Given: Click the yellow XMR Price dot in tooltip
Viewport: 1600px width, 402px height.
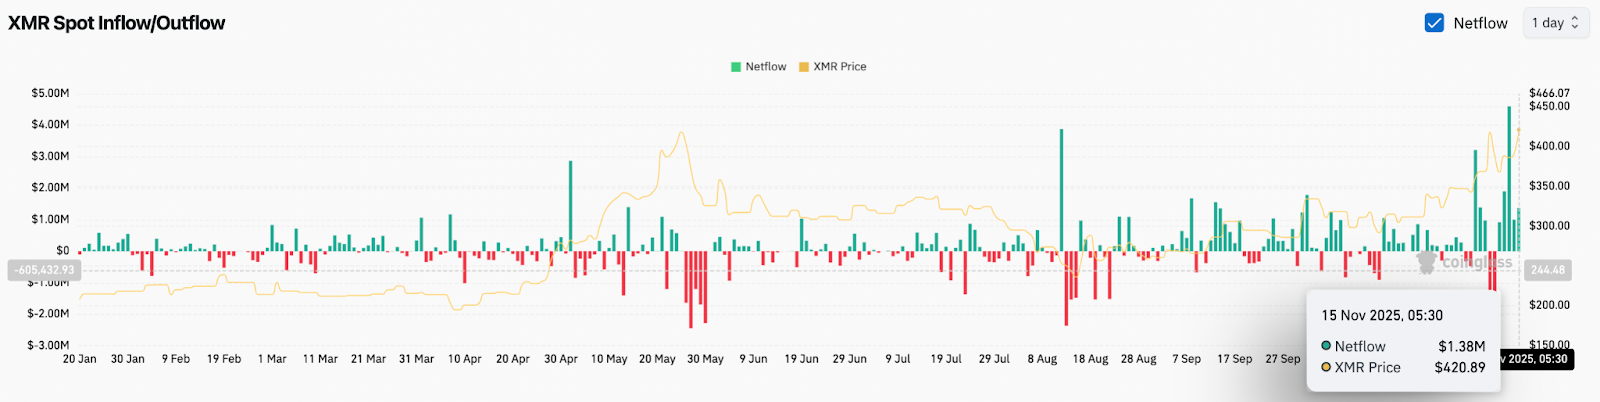Looking at the screenshot, I should (x=1326, y=368).
